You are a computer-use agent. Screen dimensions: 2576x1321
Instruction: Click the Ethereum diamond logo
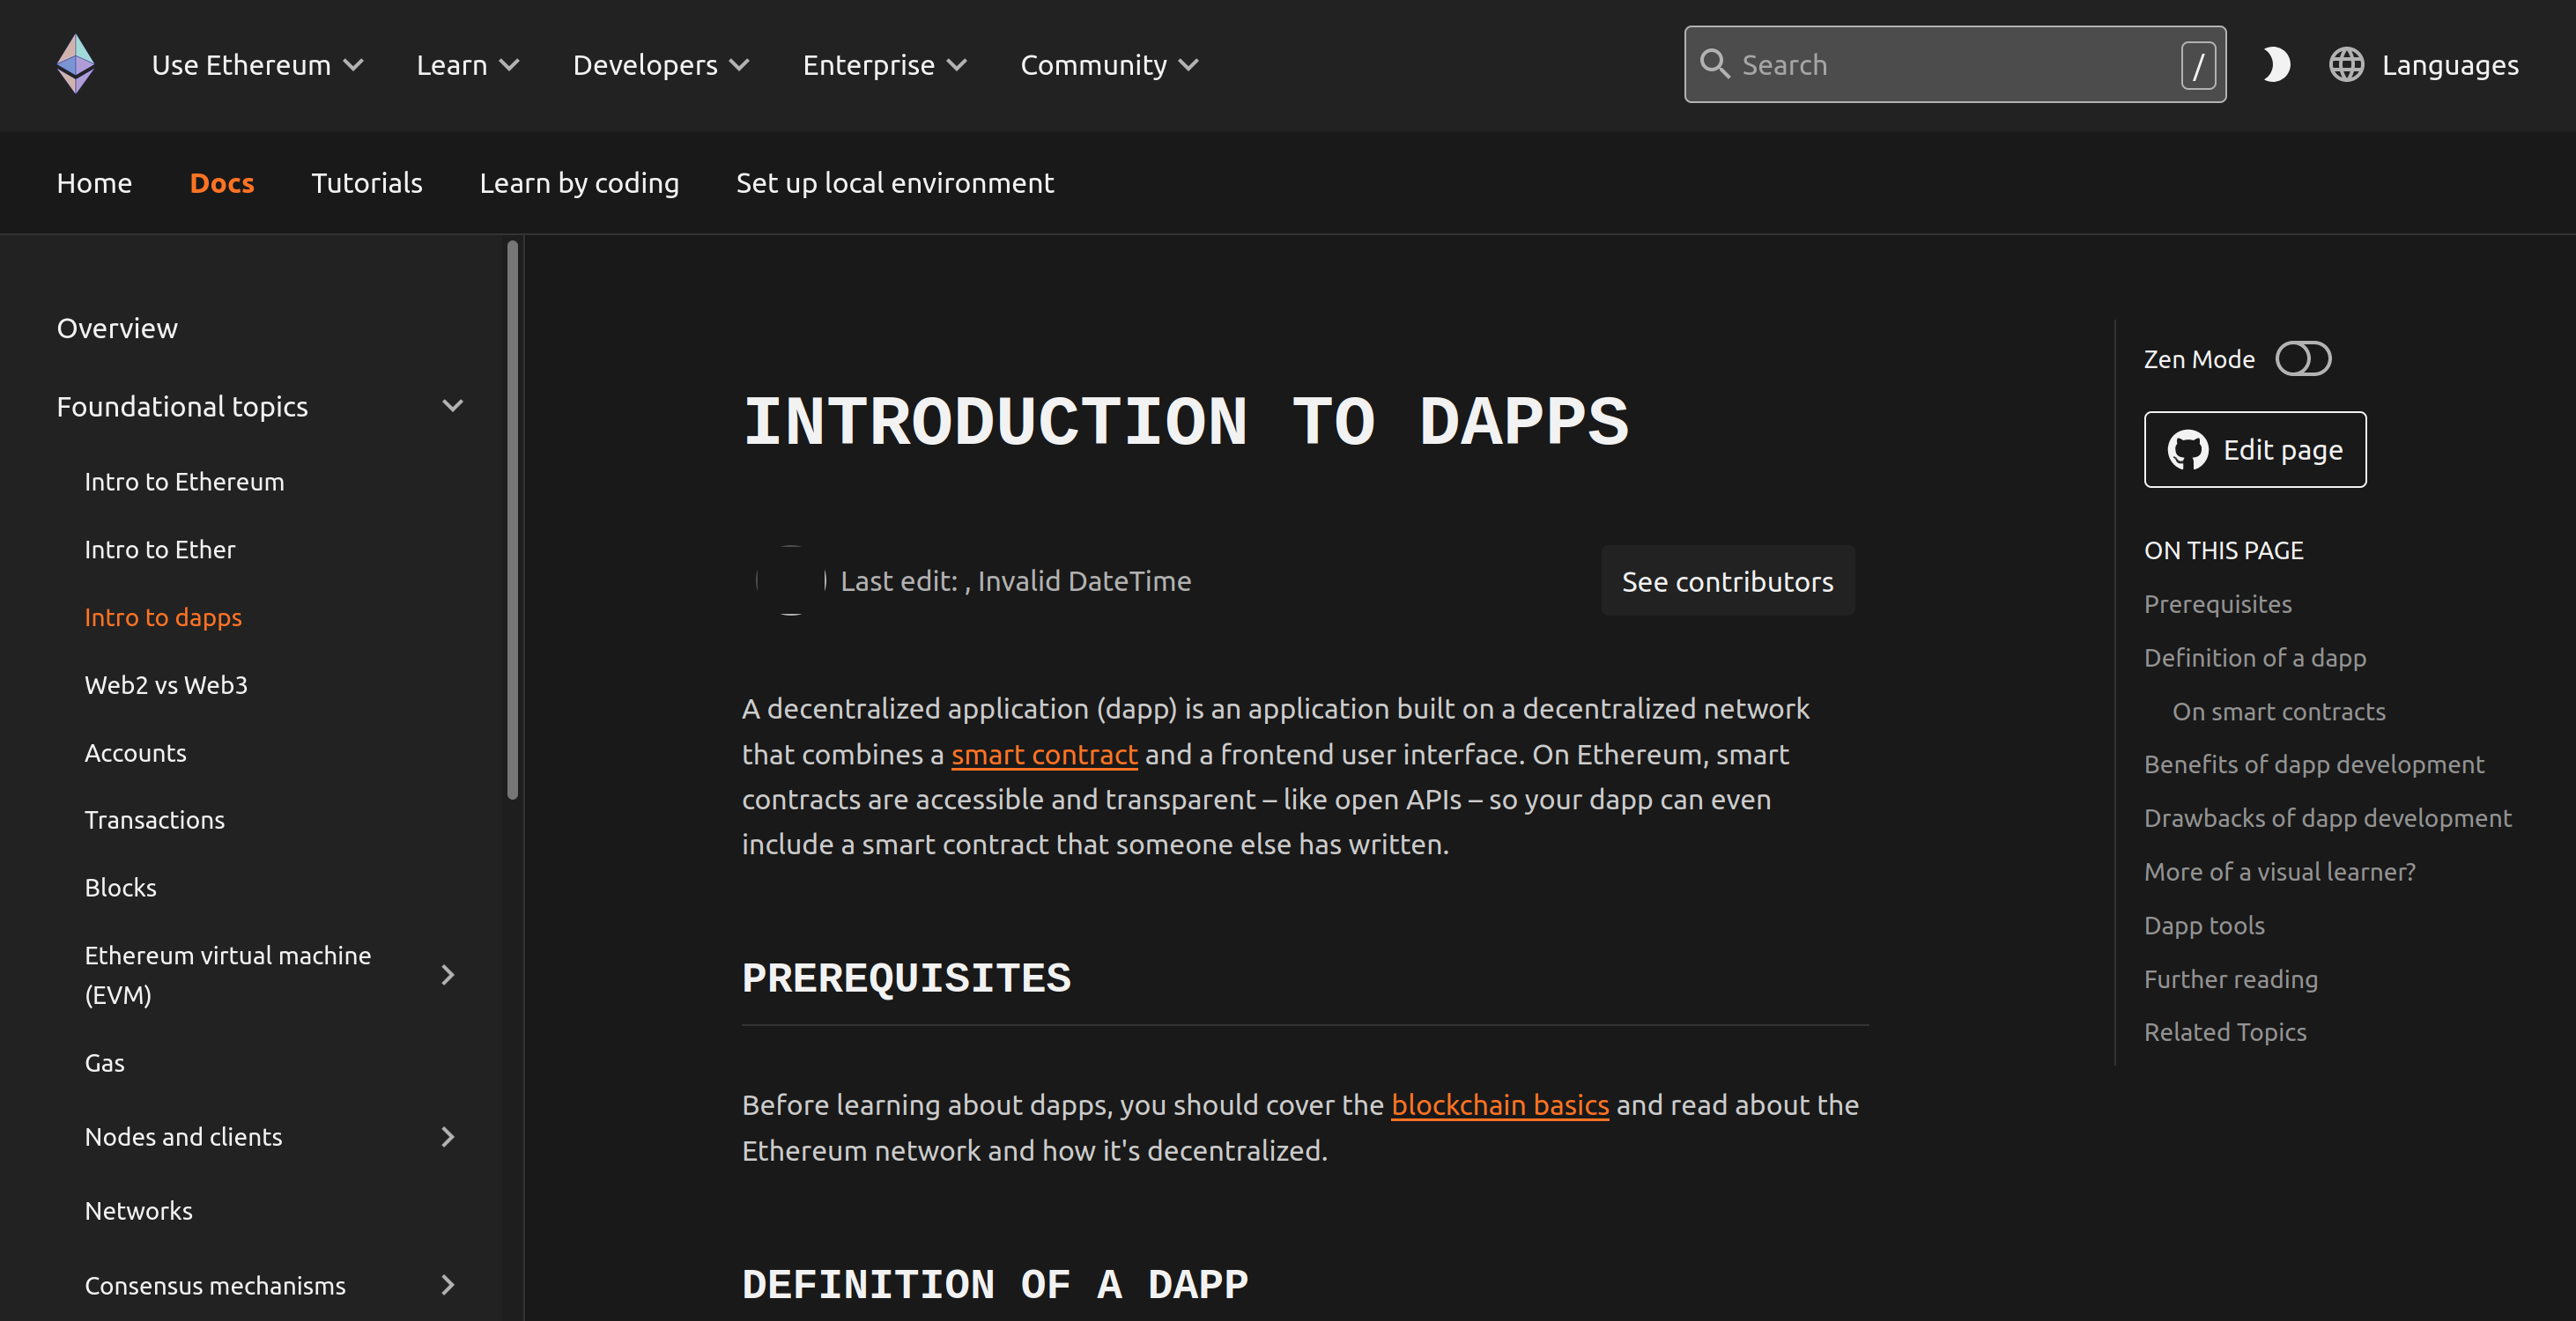(x=76, y=64)
